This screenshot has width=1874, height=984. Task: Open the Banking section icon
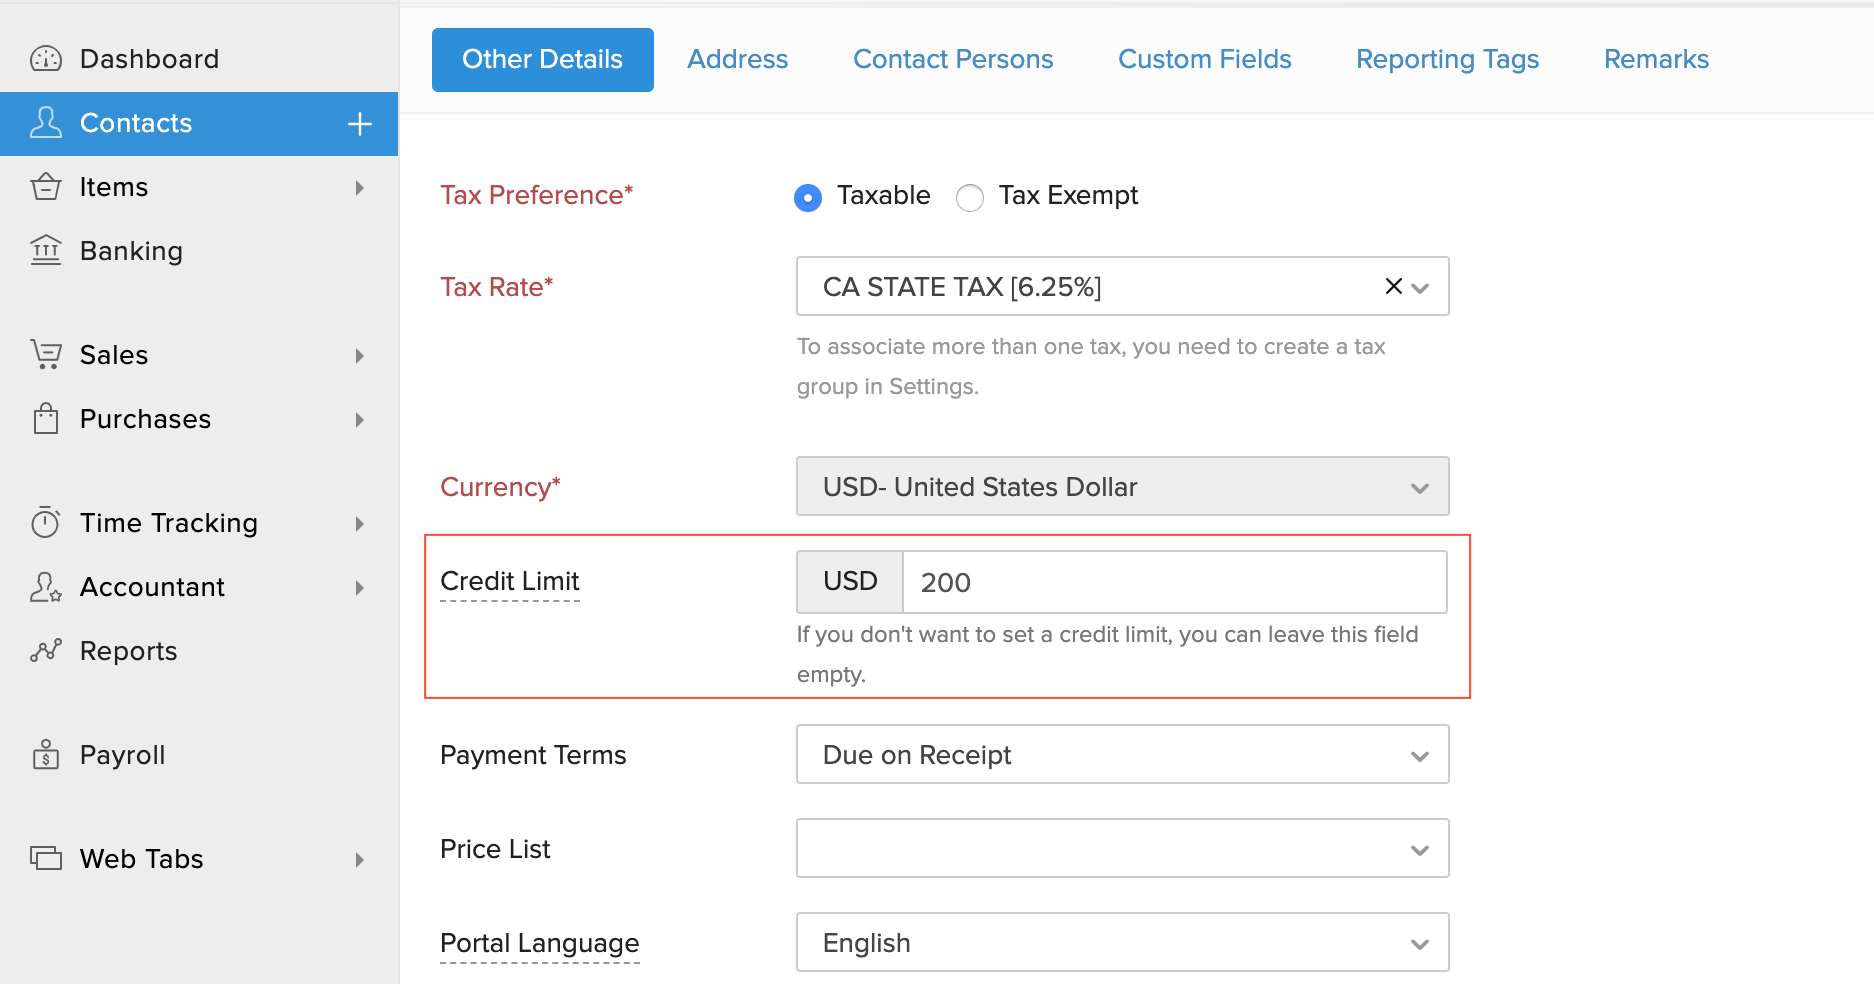pos(45,251)
